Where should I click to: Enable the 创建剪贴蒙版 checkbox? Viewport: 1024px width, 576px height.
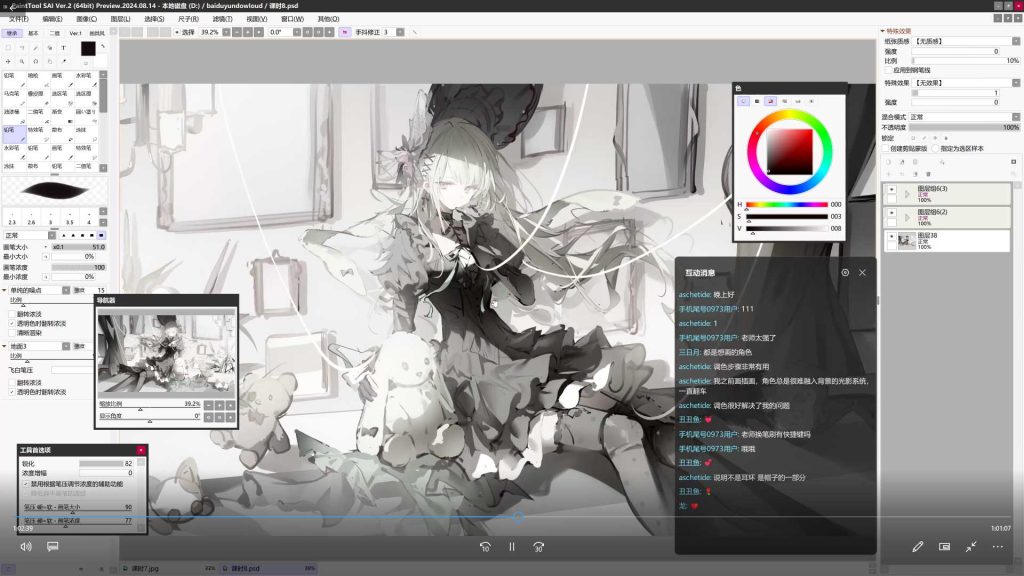886,149
